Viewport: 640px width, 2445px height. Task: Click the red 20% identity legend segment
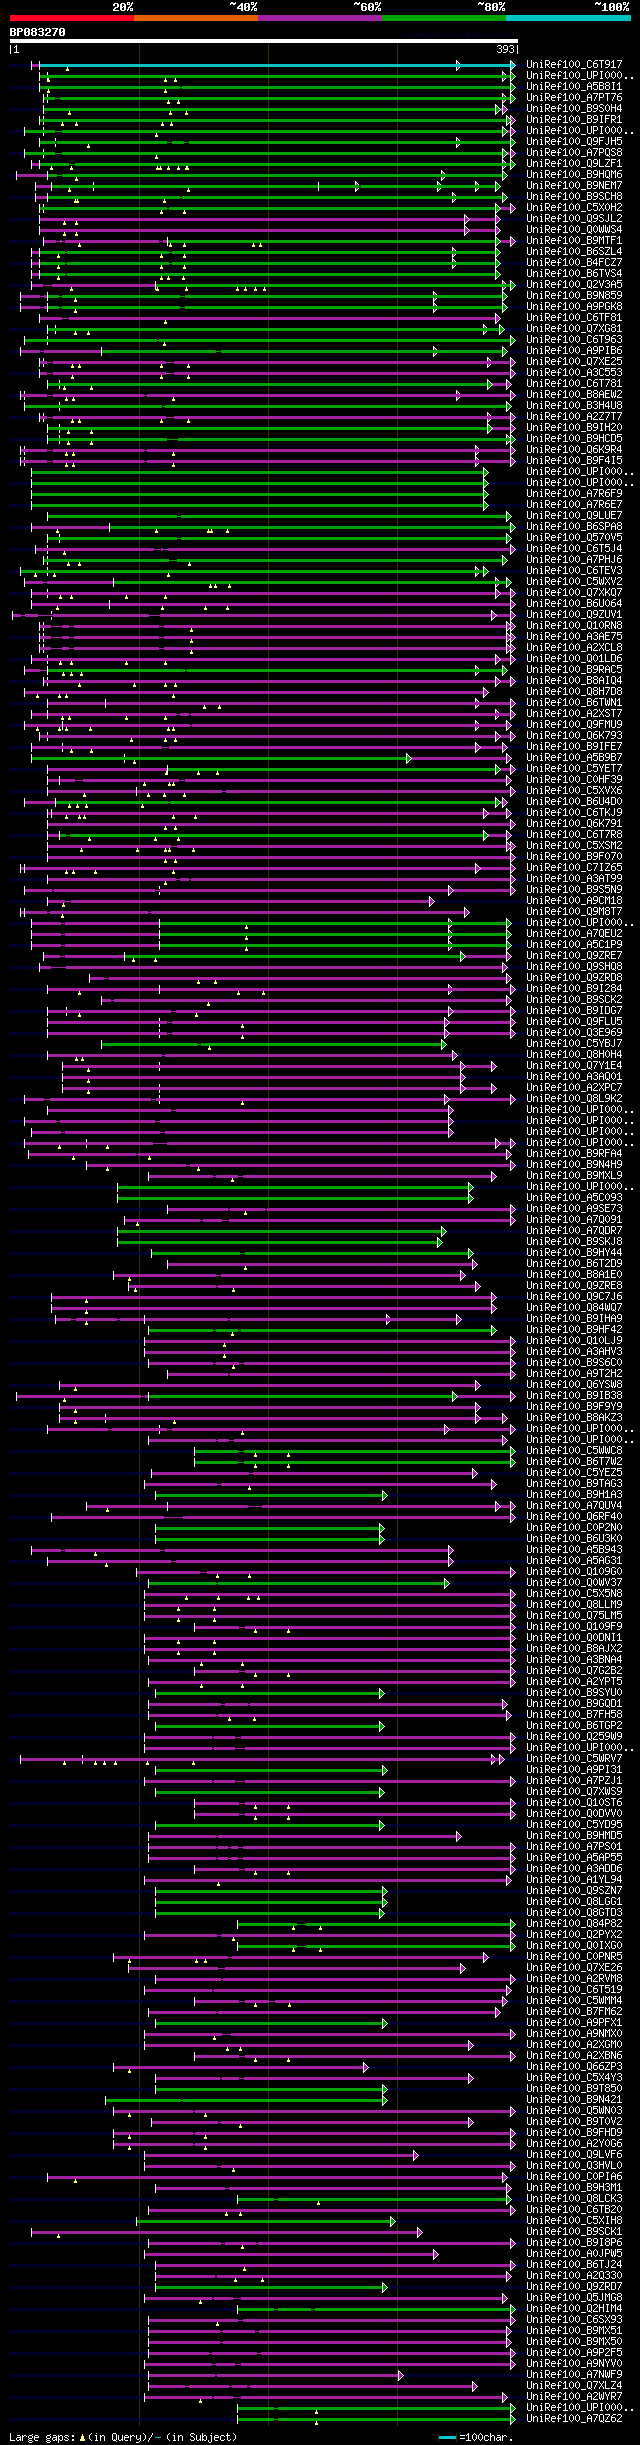coord(71,18)
